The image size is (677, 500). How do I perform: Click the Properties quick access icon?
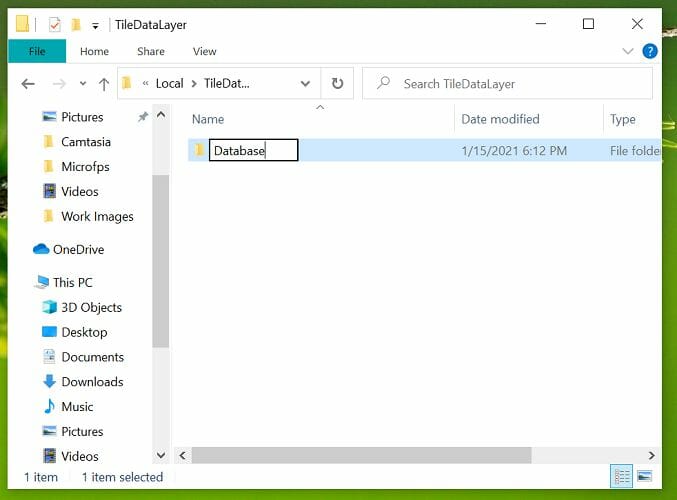tap(54, 25)
